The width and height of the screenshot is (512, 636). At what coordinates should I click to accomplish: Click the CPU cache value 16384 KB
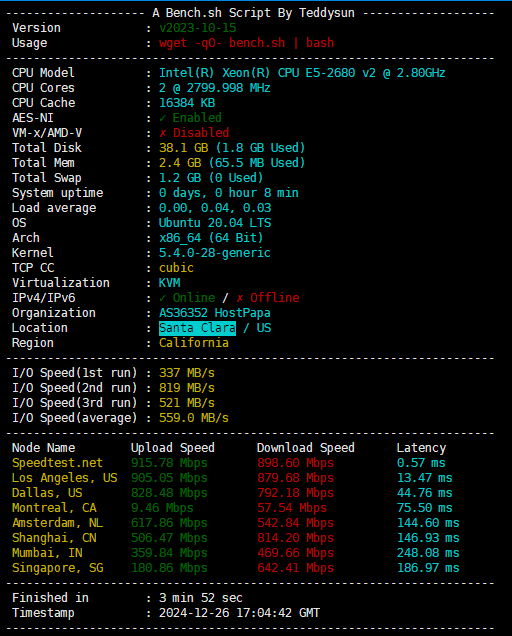point(187,103)
